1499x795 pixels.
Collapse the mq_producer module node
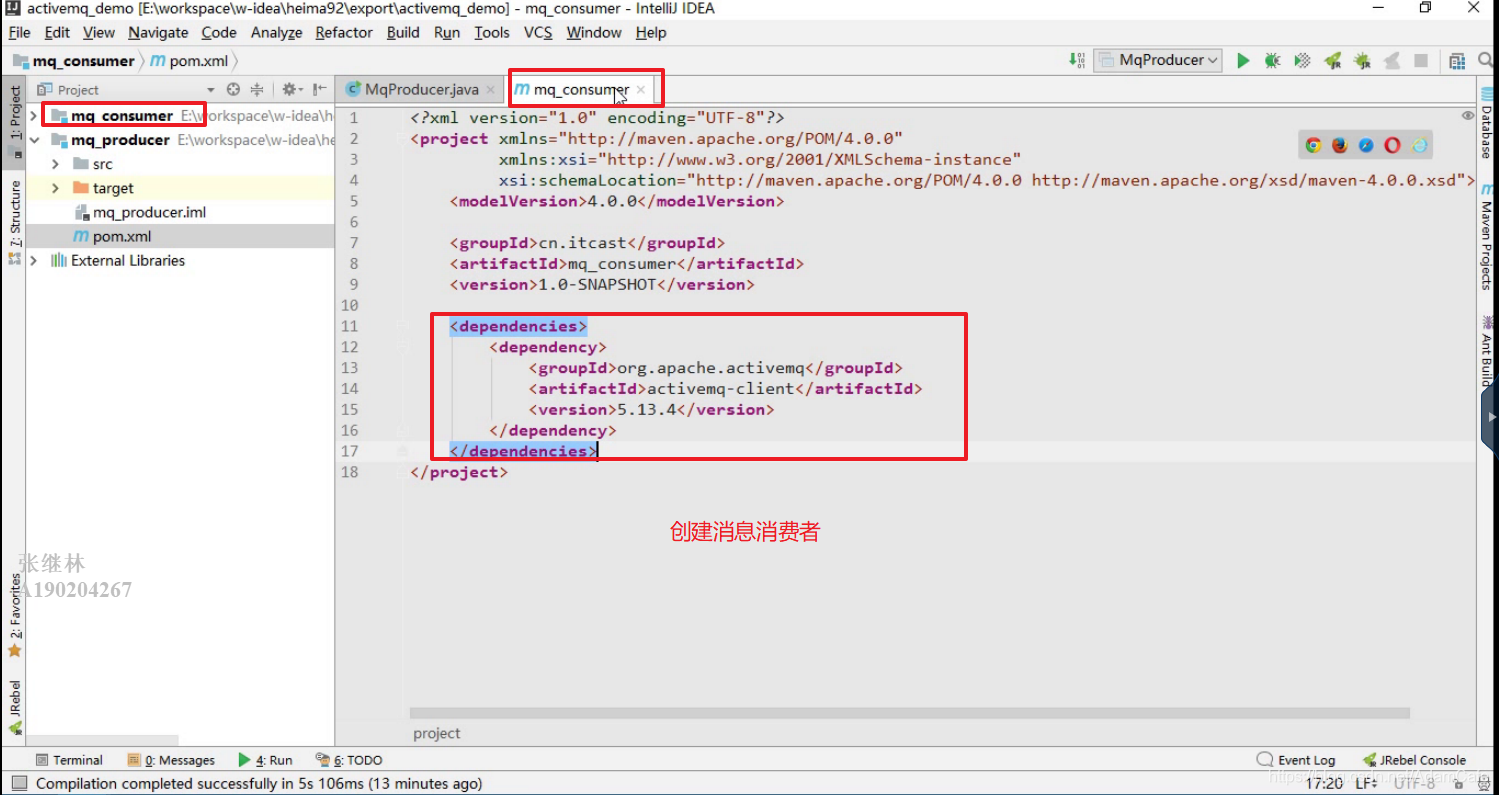coord(34,140)
